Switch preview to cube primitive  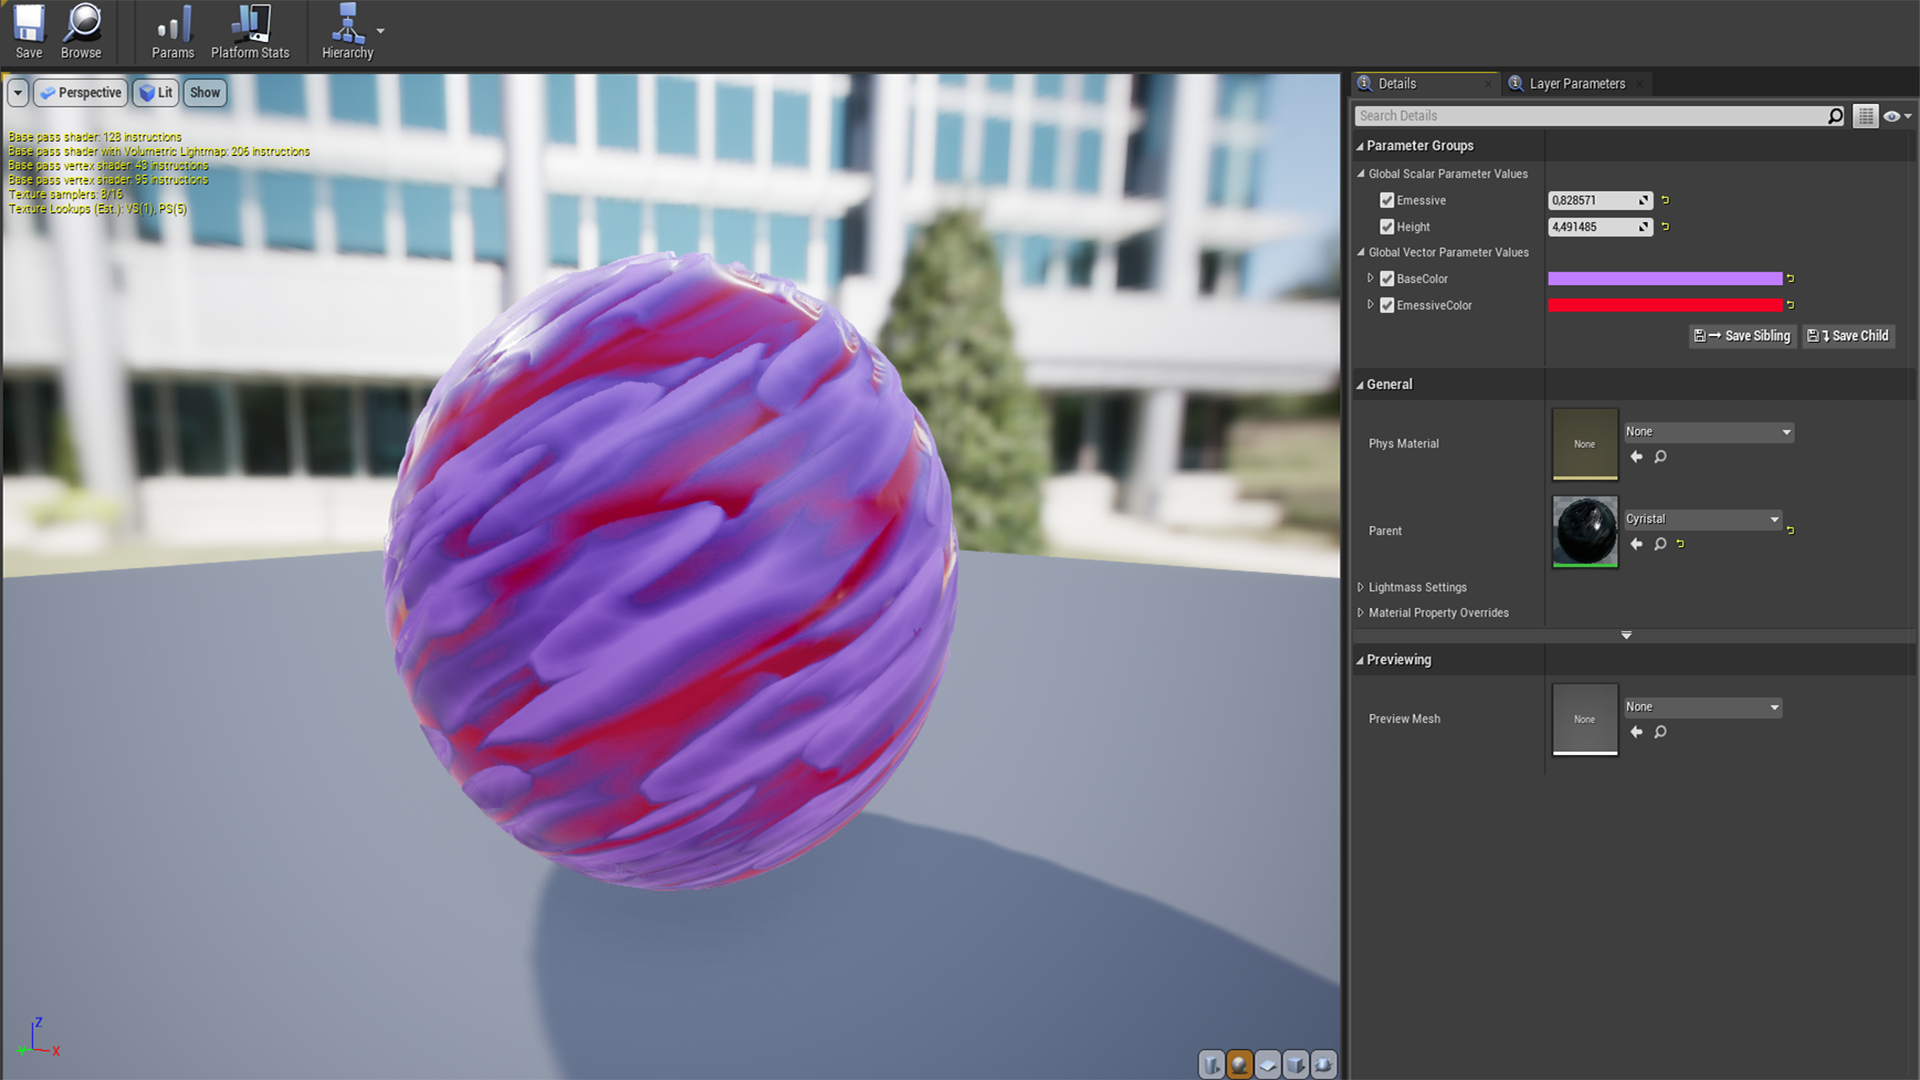(1295, 1065)
